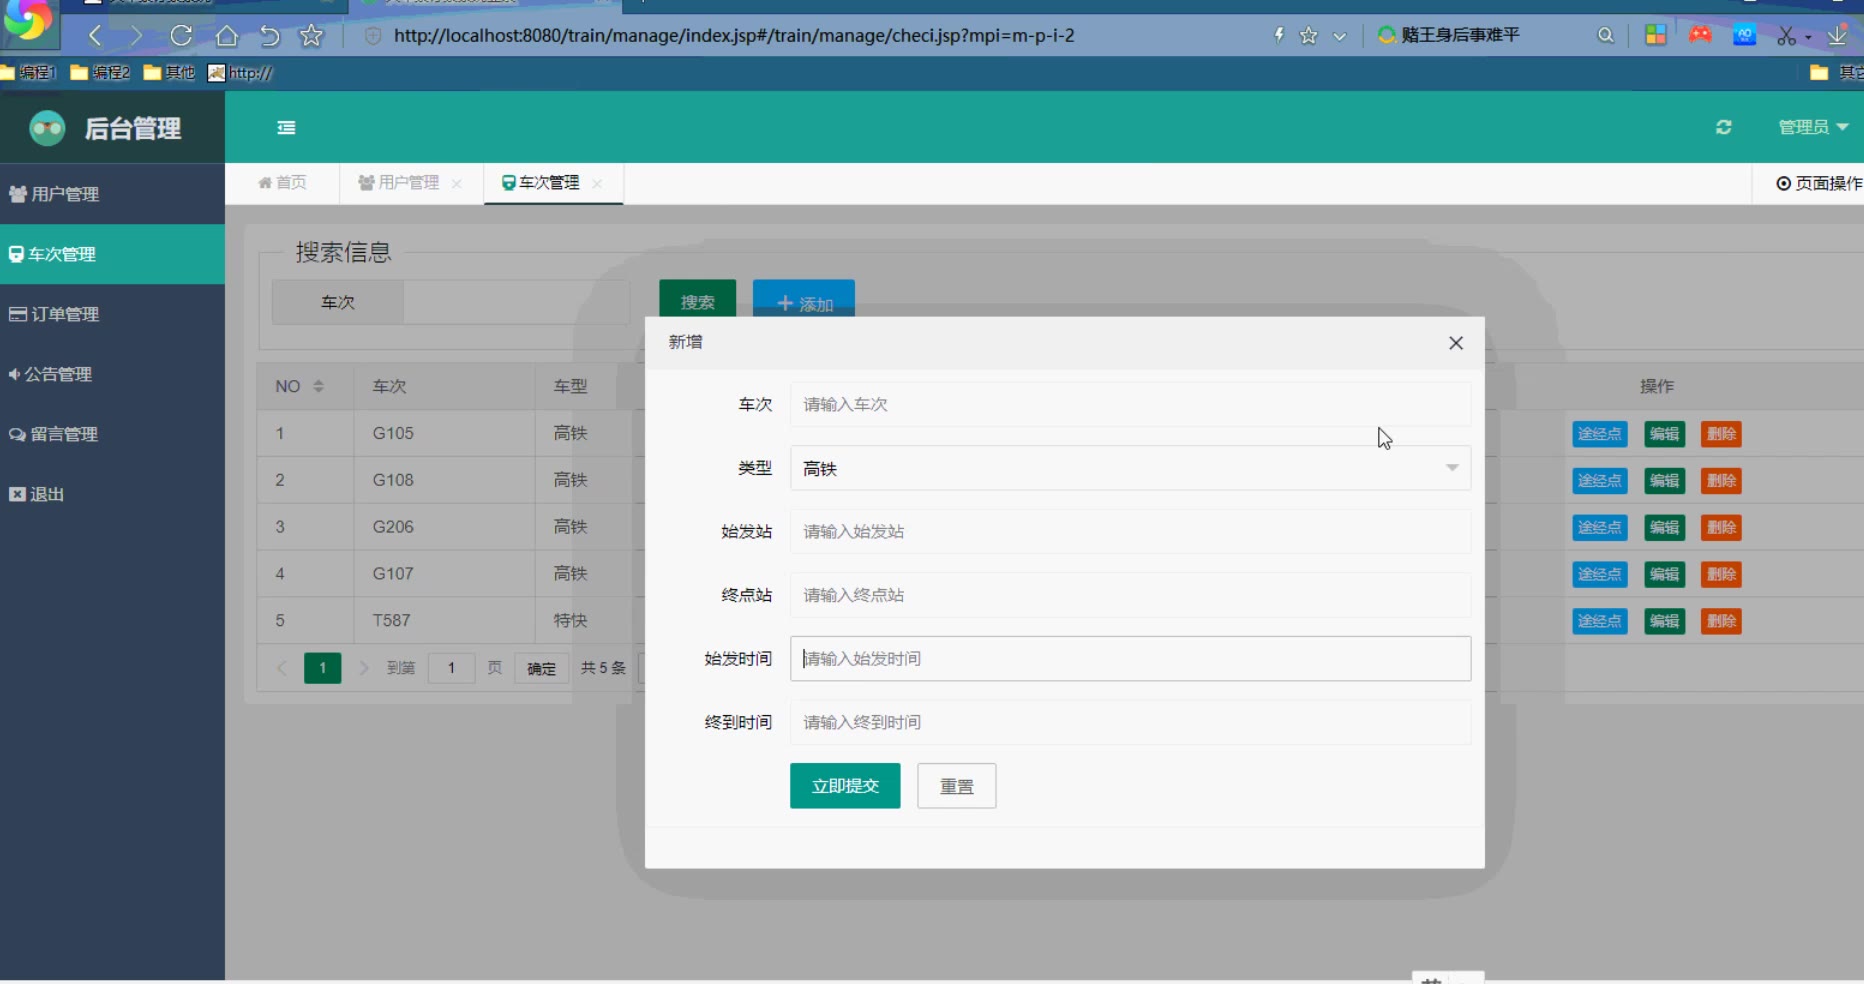The width and height of the screenshot is (1864, 984).
Task: Click the green 搜索 button
Action: (x=698, y=300)
